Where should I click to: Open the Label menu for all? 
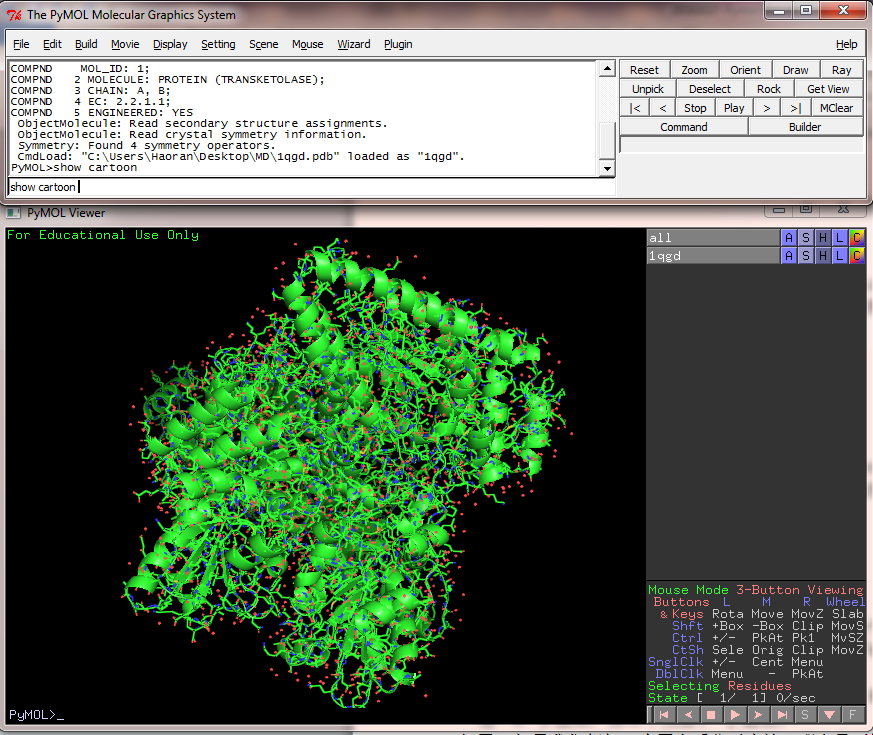[840, 238]
